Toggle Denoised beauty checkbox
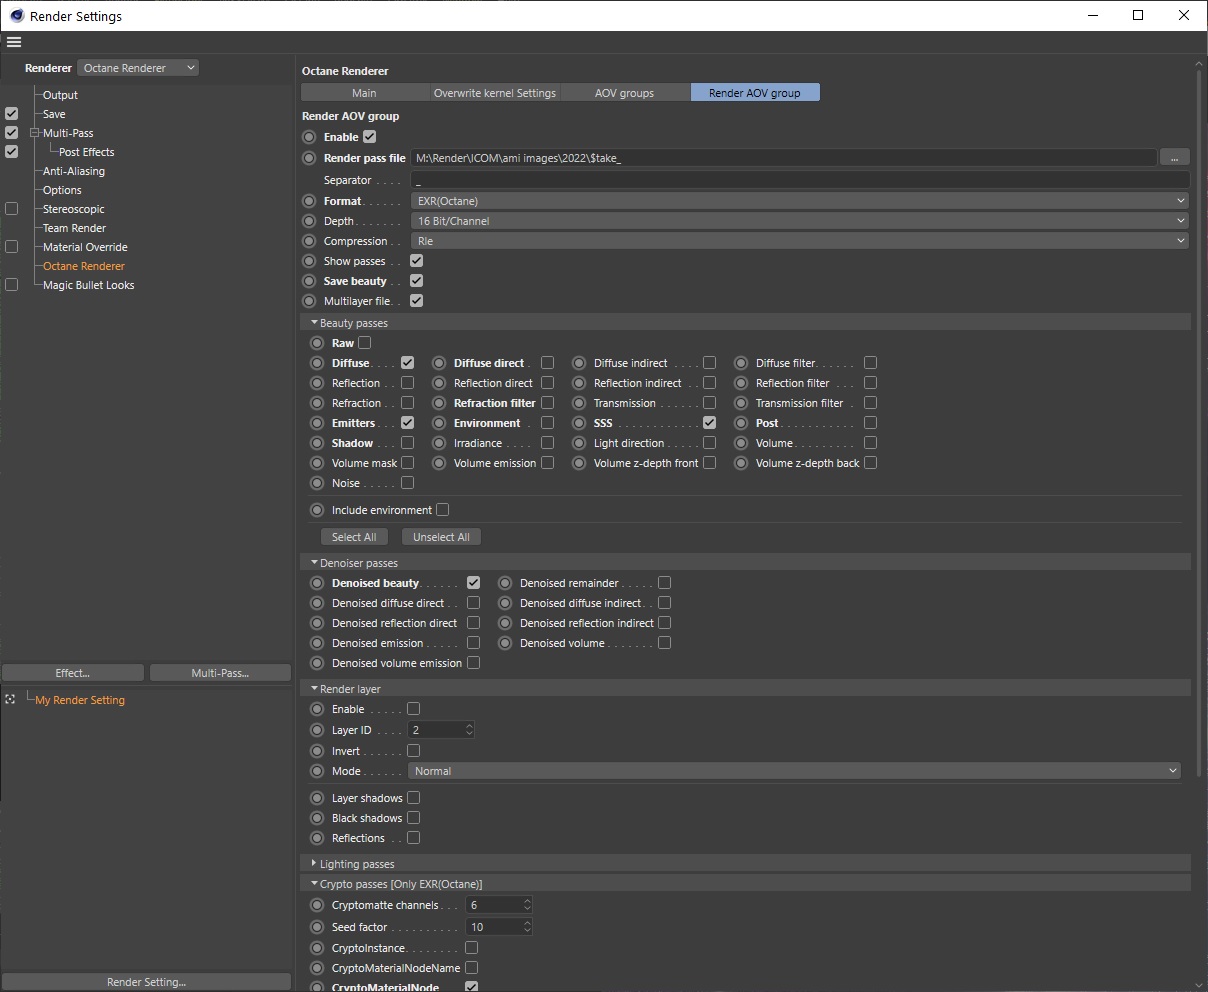The image size is (1208, 992). tap(474, 583)
